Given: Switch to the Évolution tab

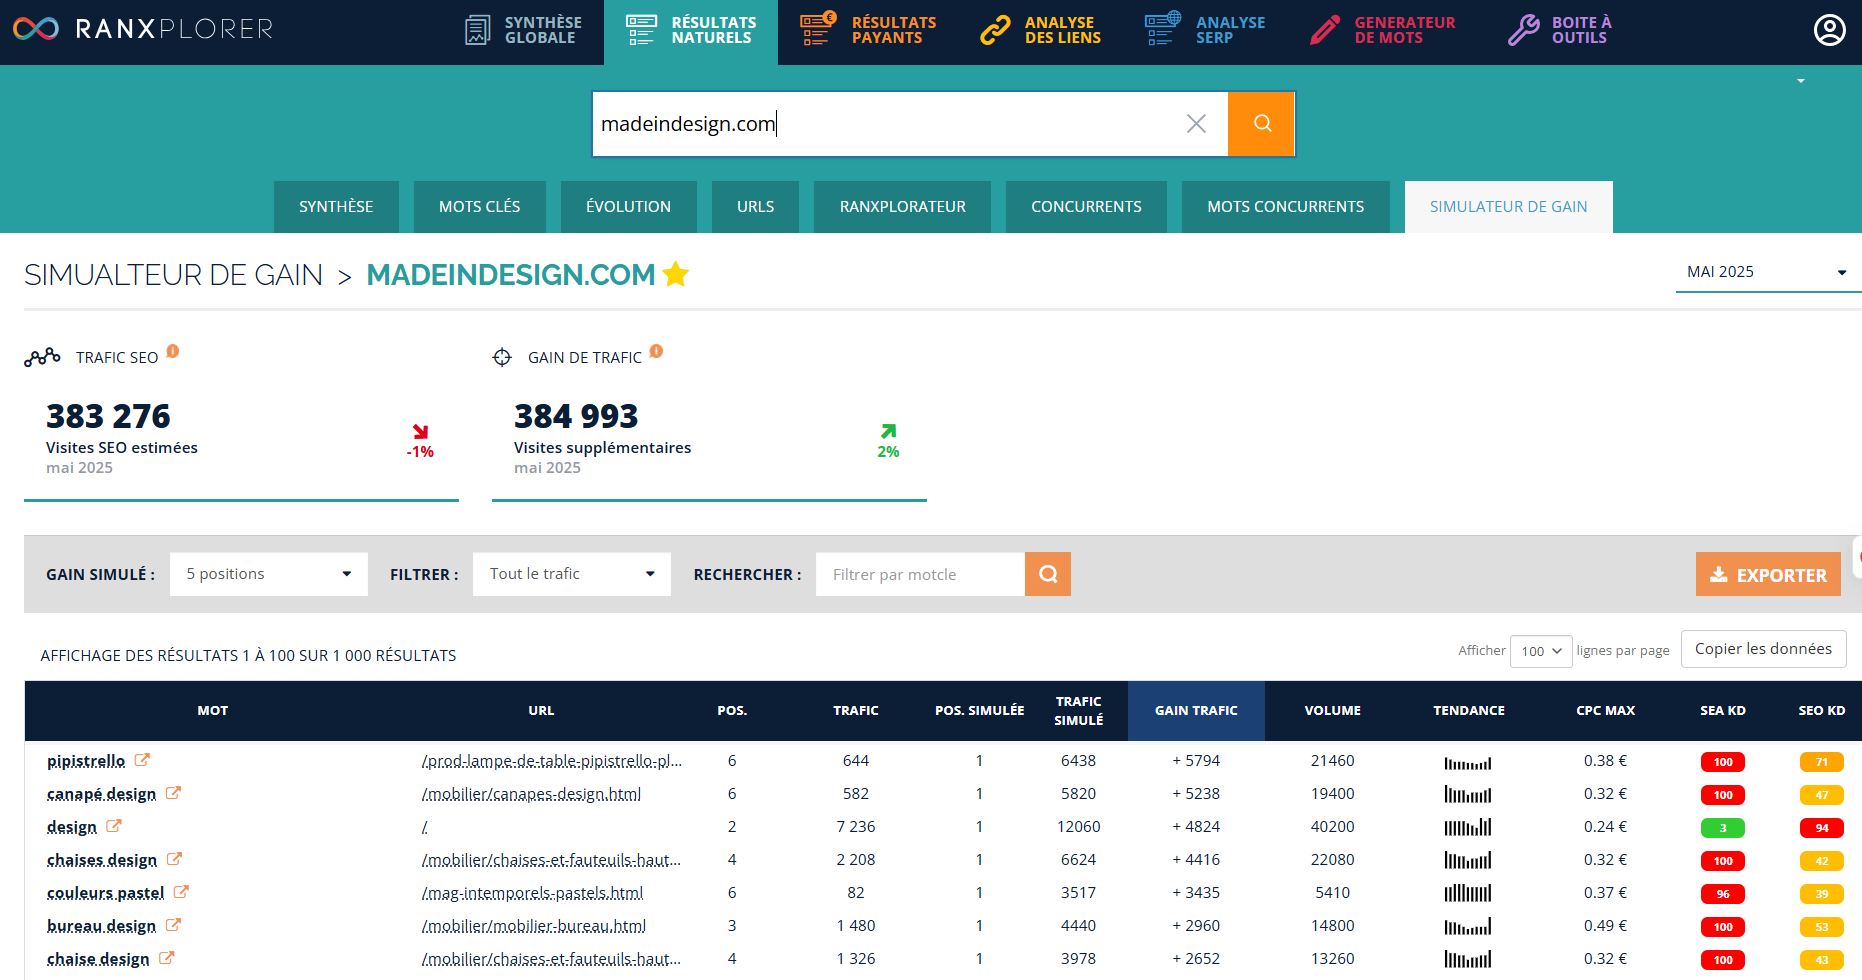Looking at the screenshot, I should click(629, 207).
